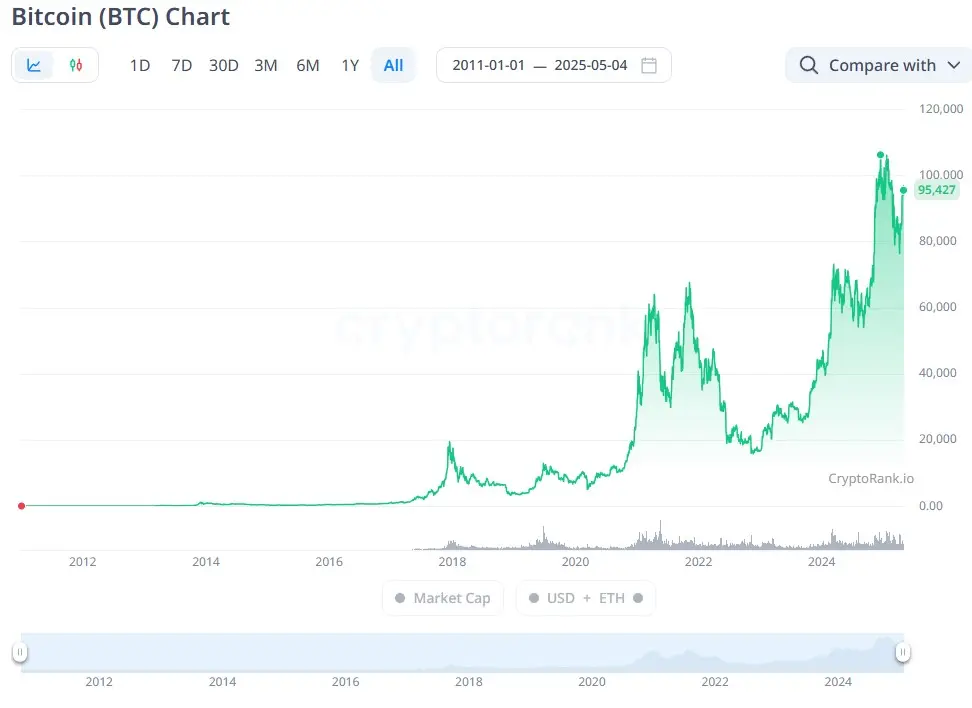Click the plus sign between USD and ETH
Viewport: 972px width, 708px height.
[586, 598]
